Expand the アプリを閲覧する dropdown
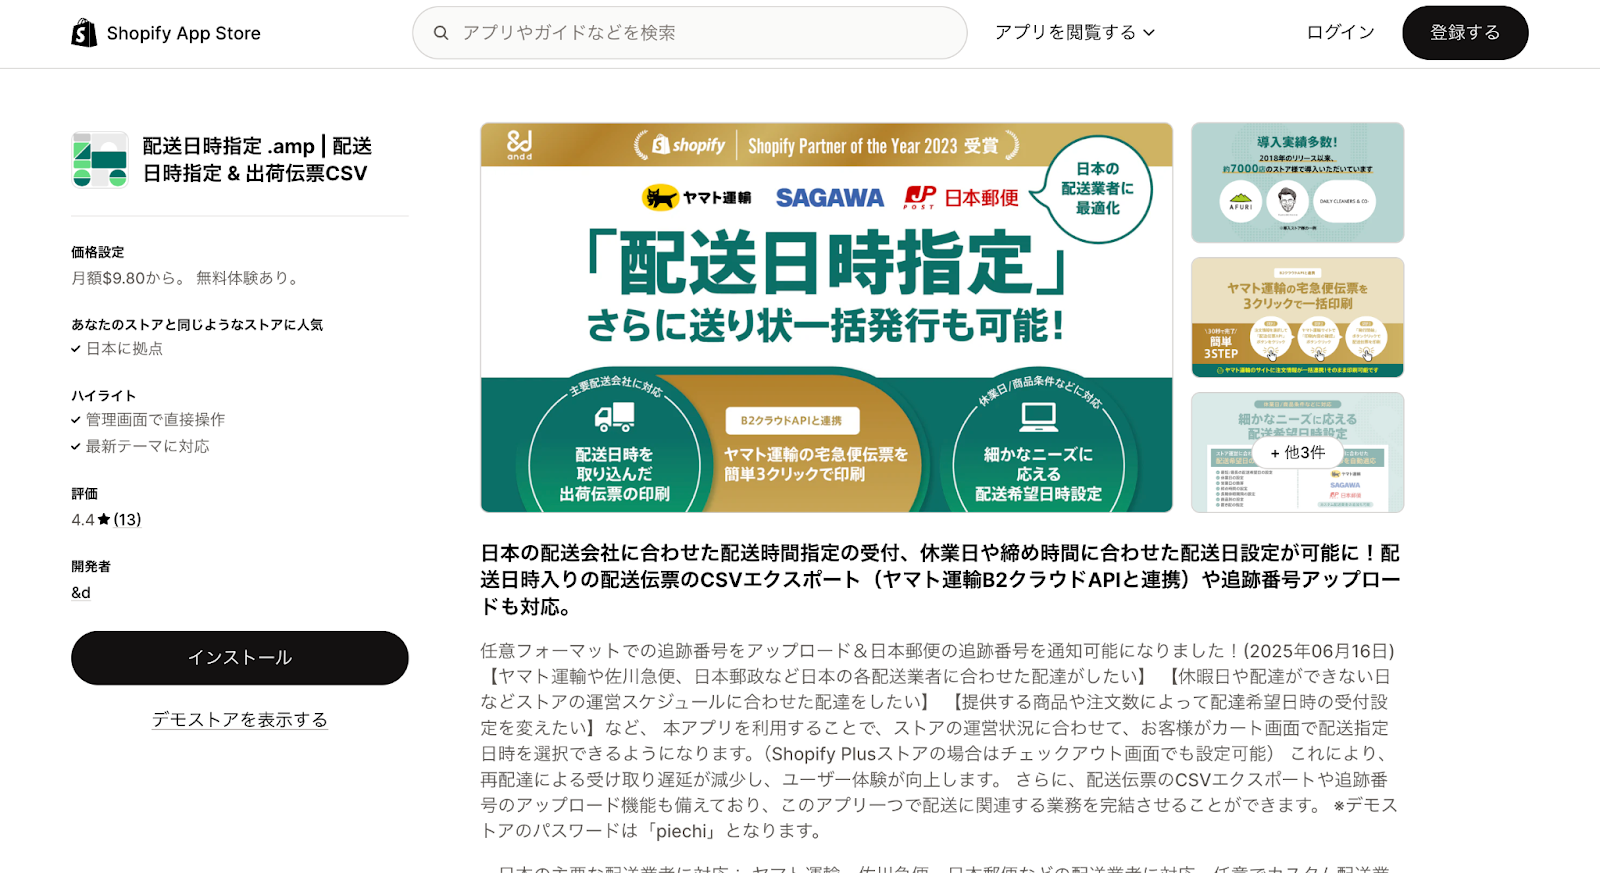The width and height of the screenshot is (1600, 873). click(x=1075, y=32)
